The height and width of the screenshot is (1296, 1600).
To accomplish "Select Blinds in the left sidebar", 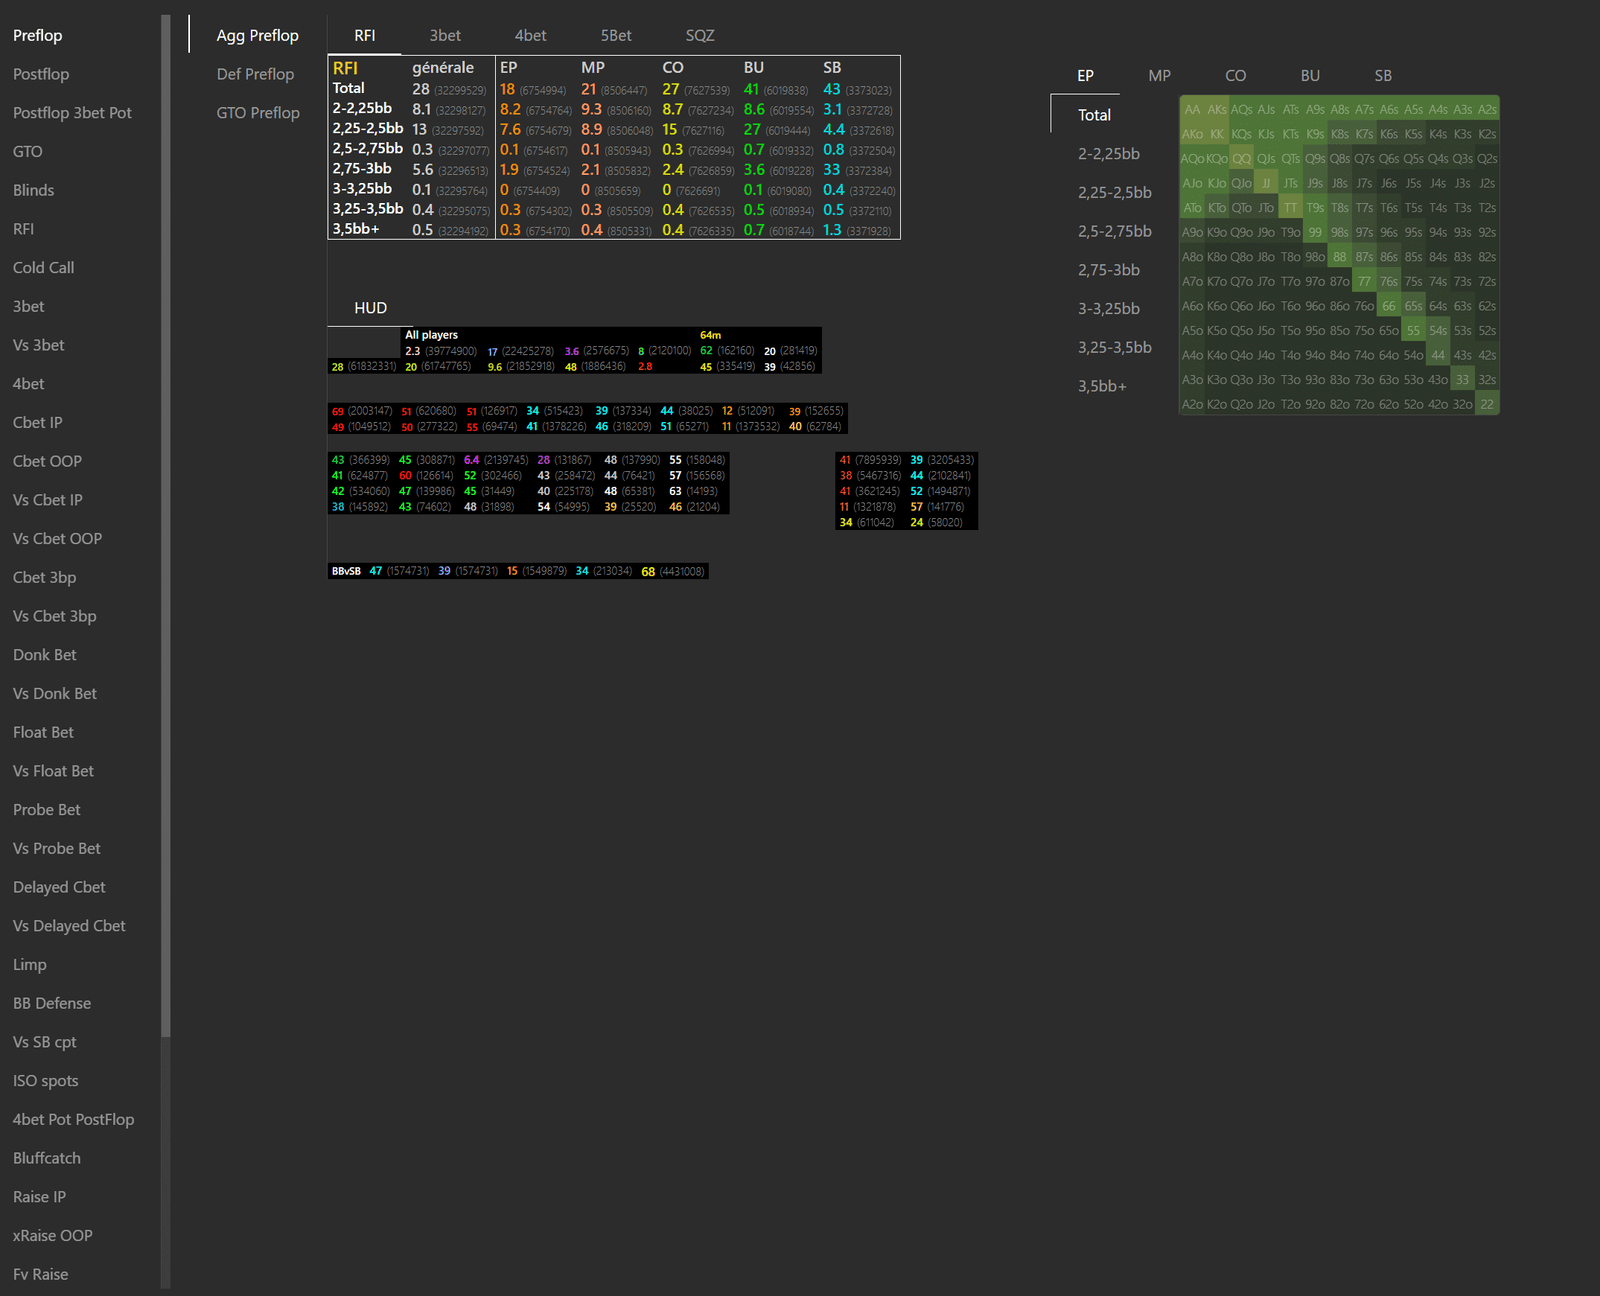I will pyautogui.click(x=34, y=190).
